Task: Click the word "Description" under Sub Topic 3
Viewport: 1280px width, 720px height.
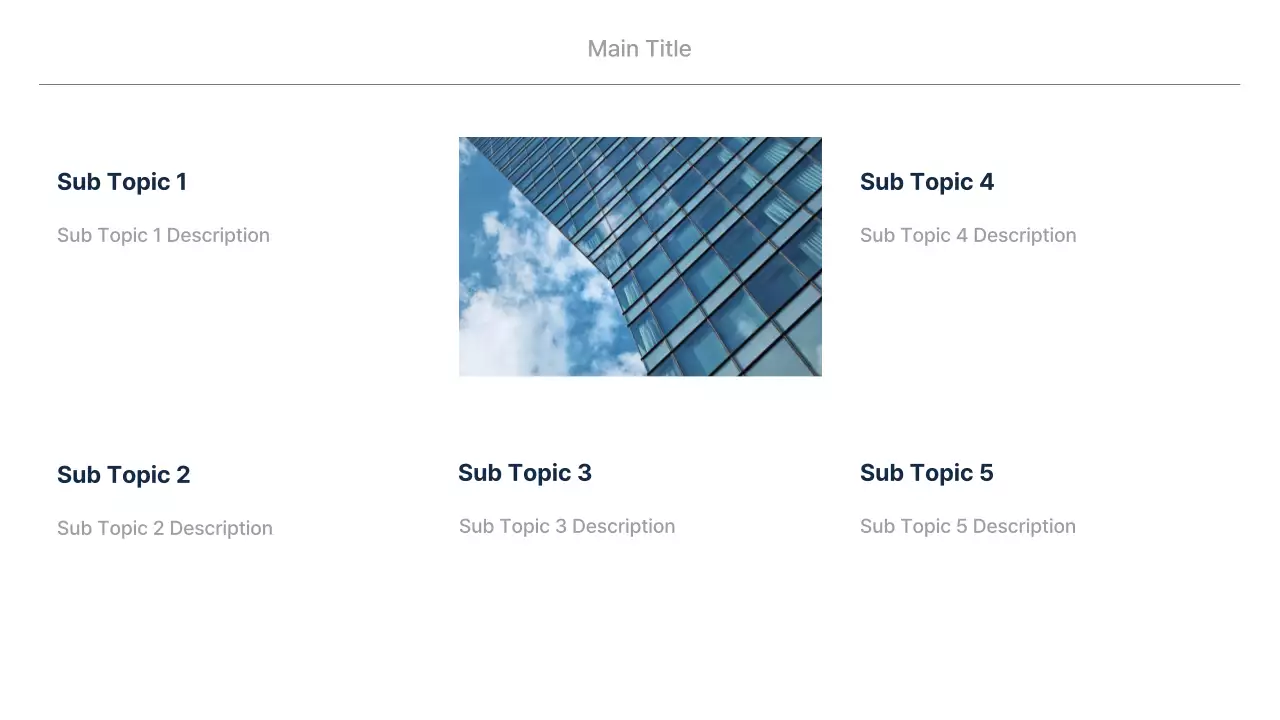Action: tap(623, 526)
